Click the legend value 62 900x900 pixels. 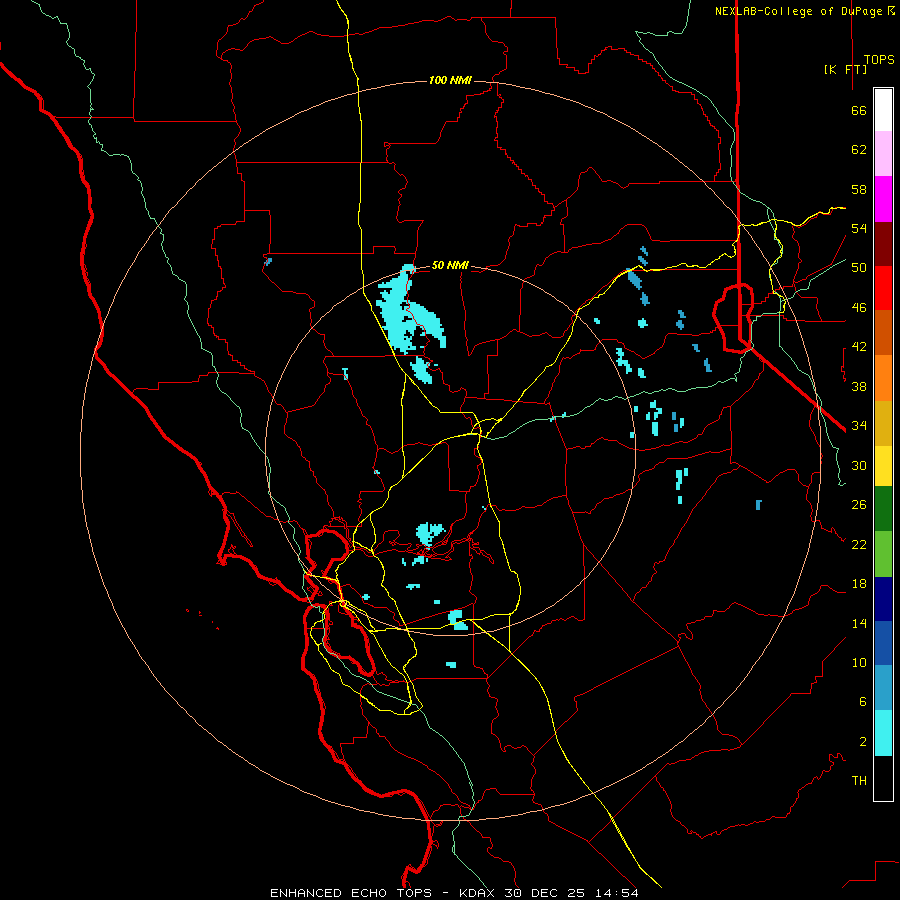click(x=859, y=150)
